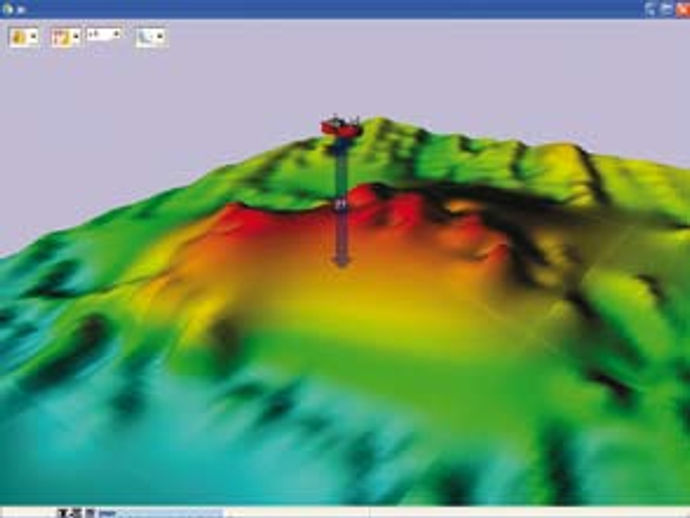The height and width of the screenshot is (518, 690).
Task: Minimize the 3D viewer window
Action: coord(650,9)
